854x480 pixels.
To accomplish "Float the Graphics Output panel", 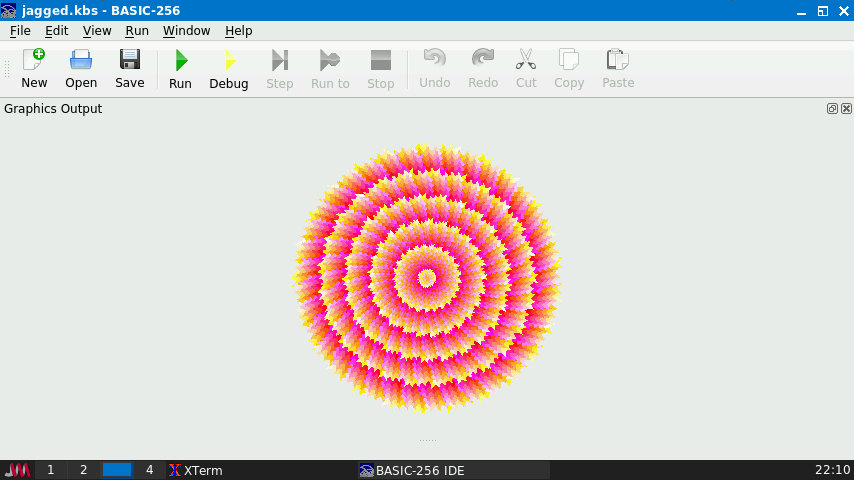I will pyautogui.click(x=832, y=108).
